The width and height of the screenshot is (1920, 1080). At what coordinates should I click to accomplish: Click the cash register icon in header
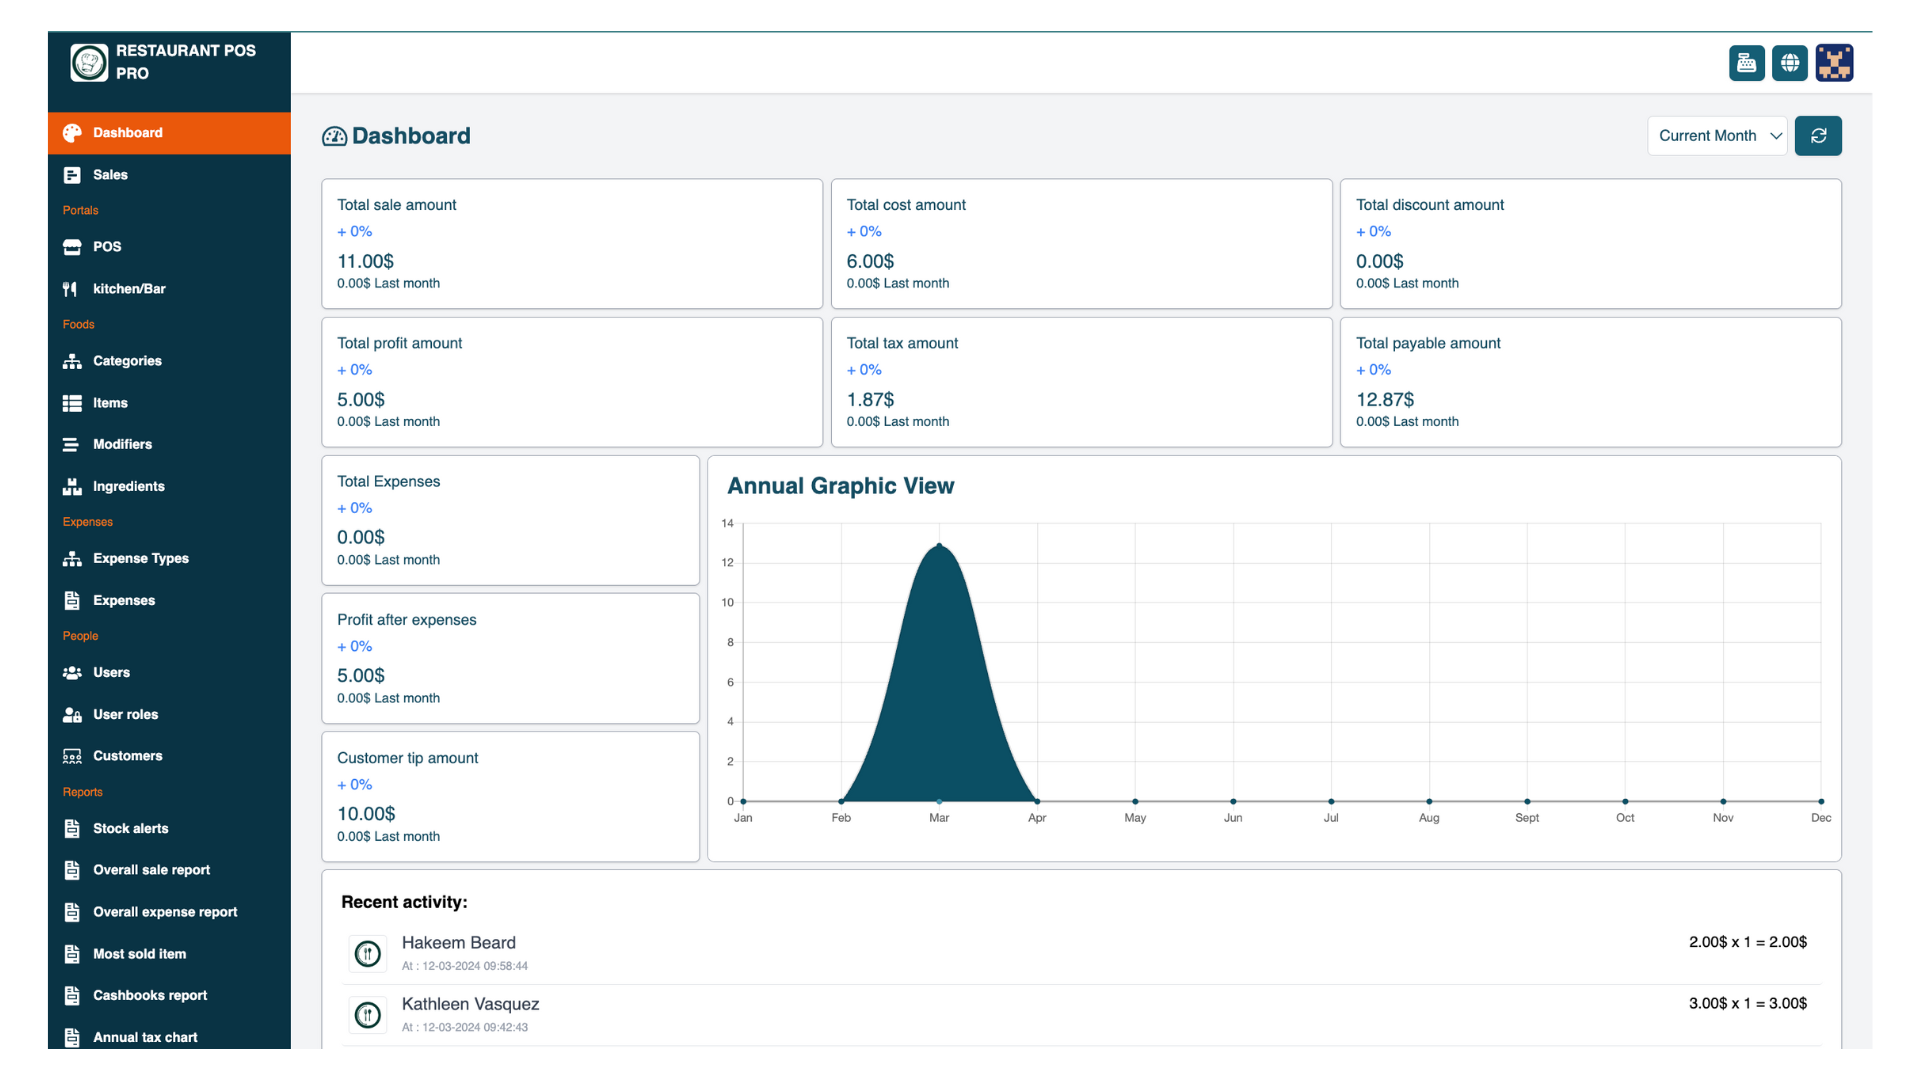(x=1746, y=63)
